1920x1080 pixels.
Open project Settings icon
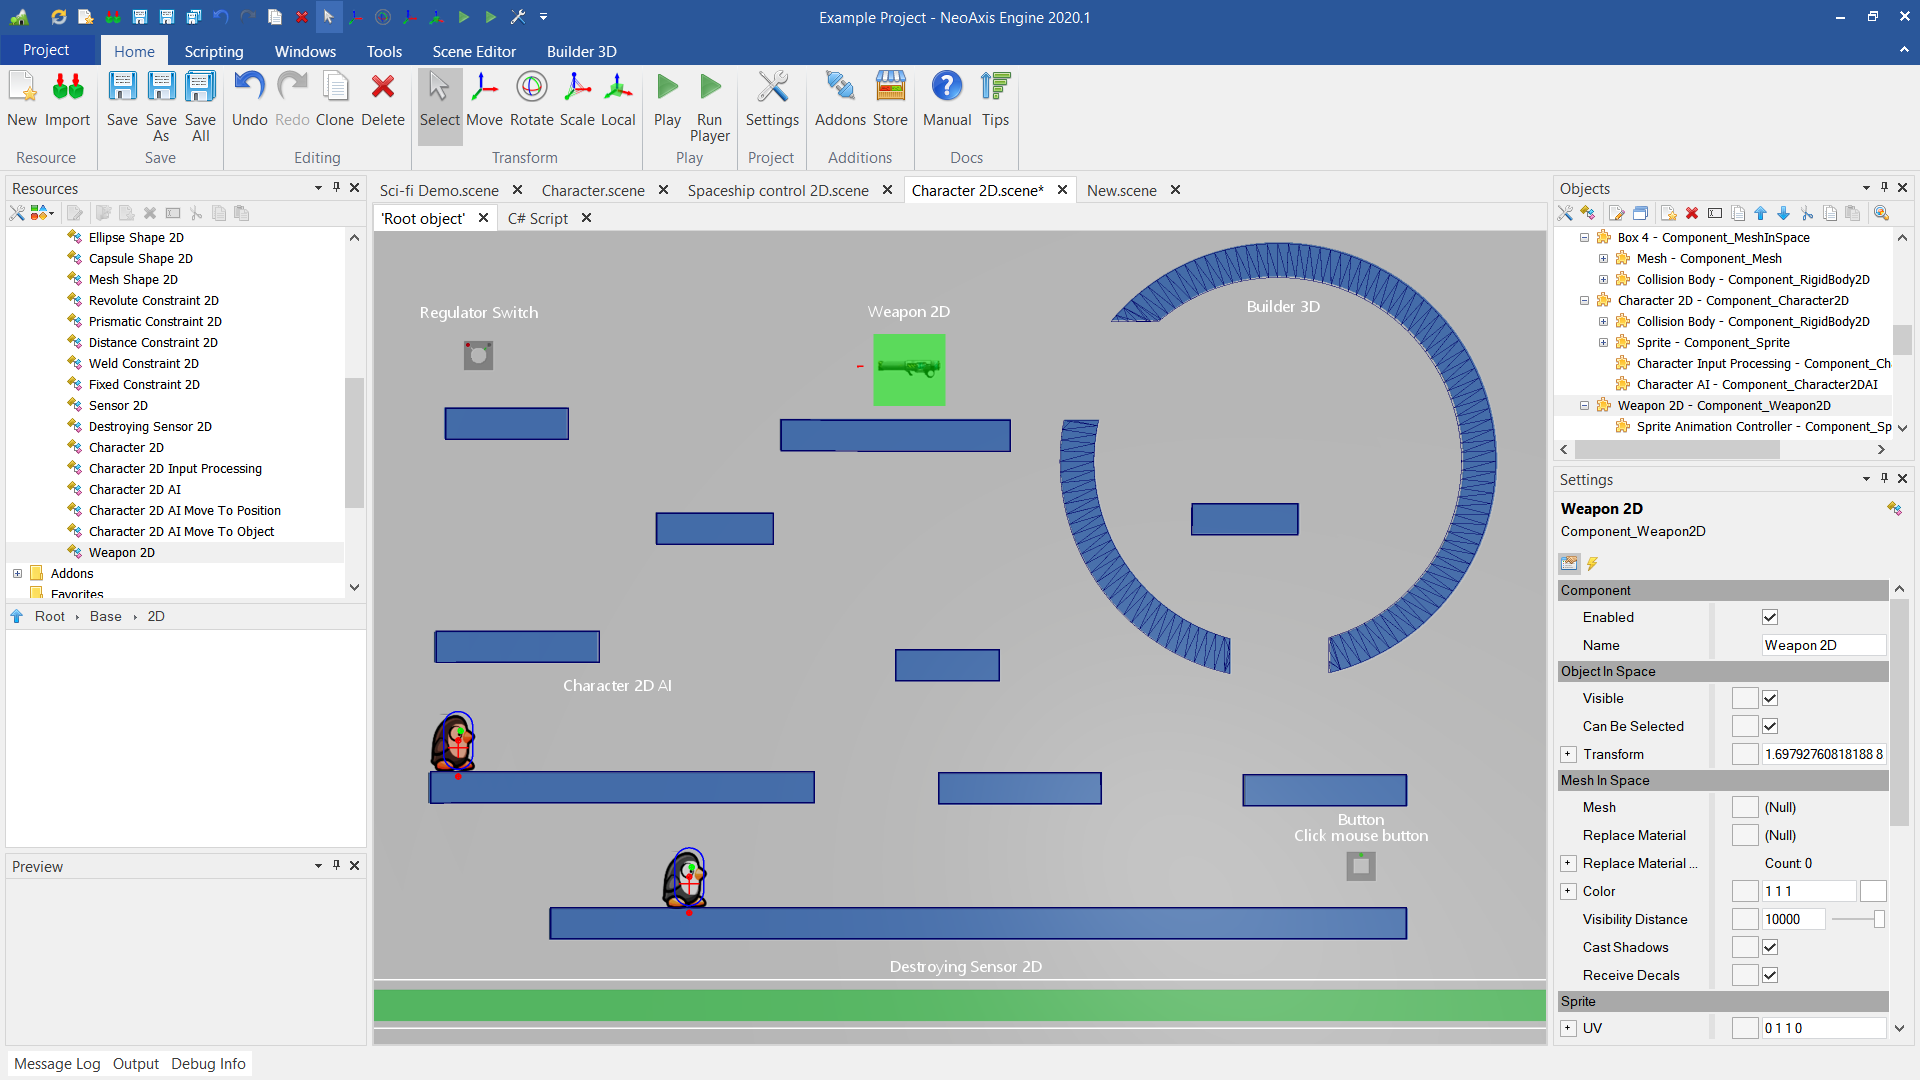click(x=772, y=99)
